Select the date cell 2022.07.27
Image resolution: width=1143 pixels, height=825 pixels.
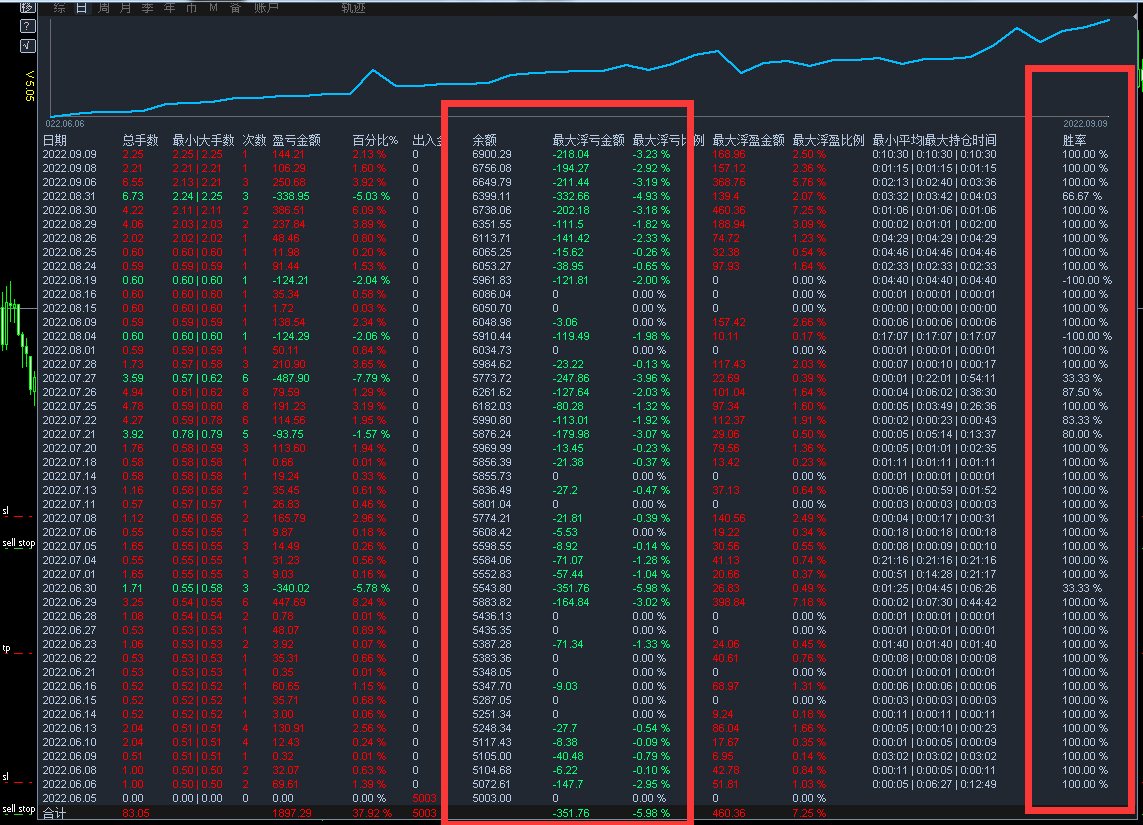(69, 378)
